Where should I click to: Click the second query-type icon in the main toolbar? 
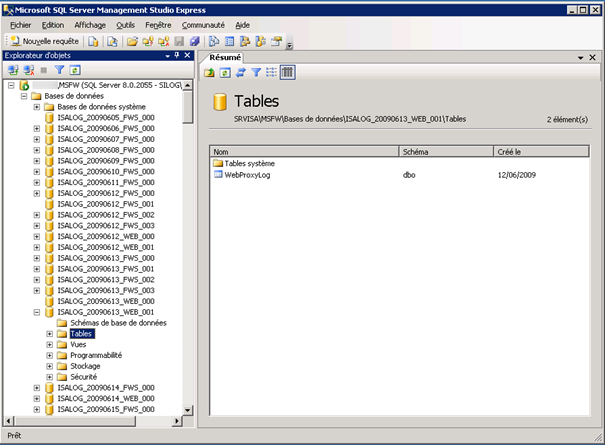(112, 41)
